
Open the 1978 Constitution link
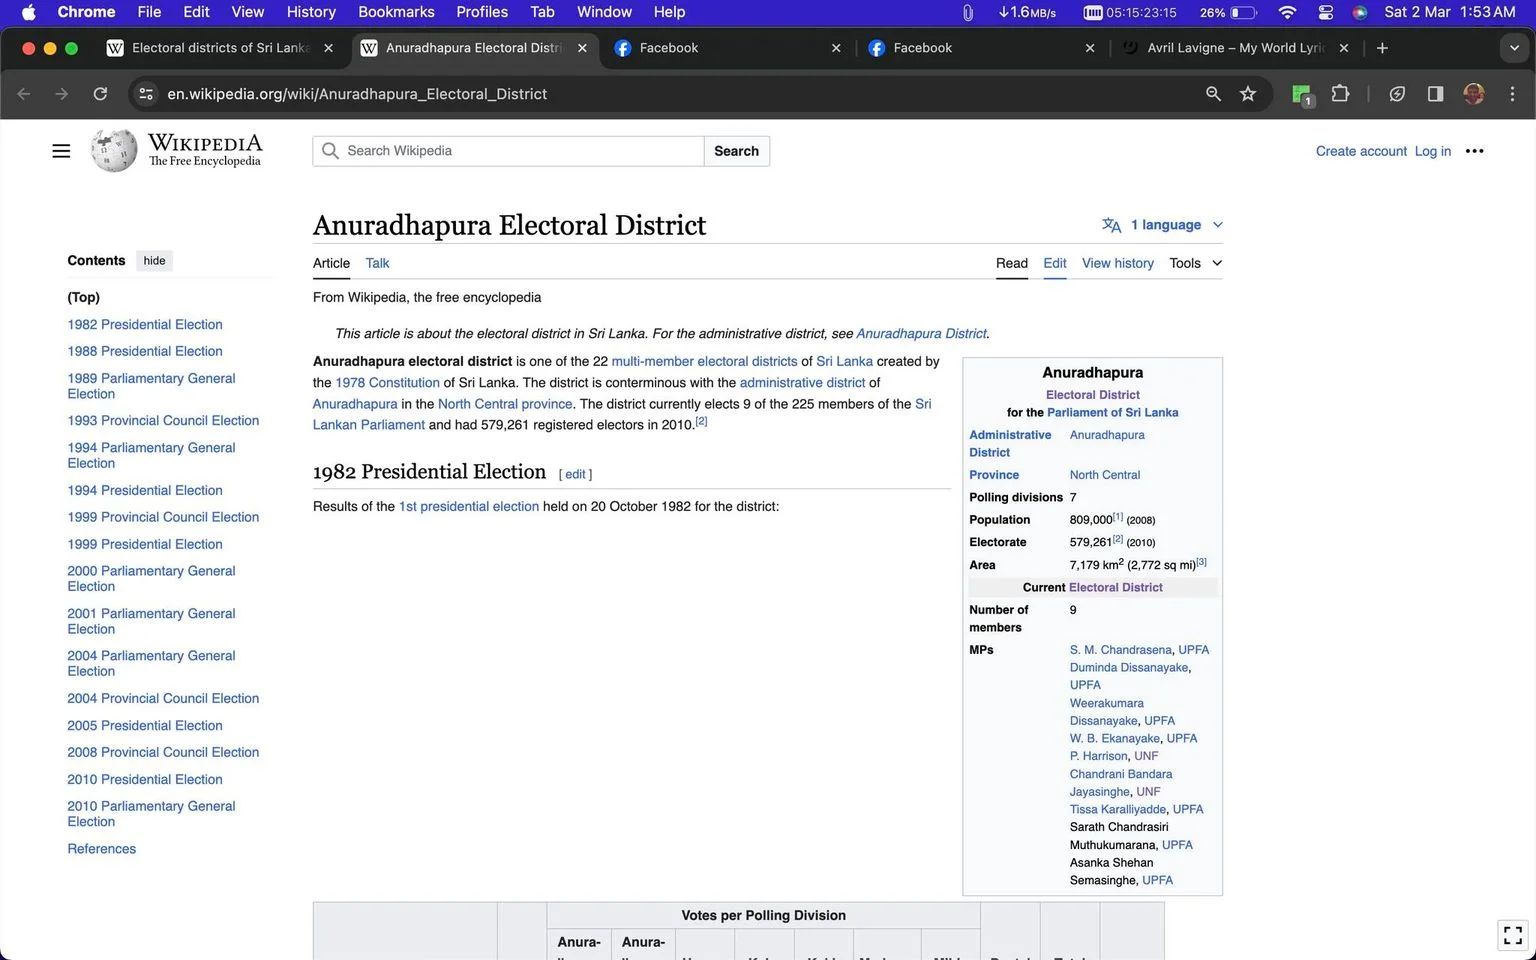point(387,383)
